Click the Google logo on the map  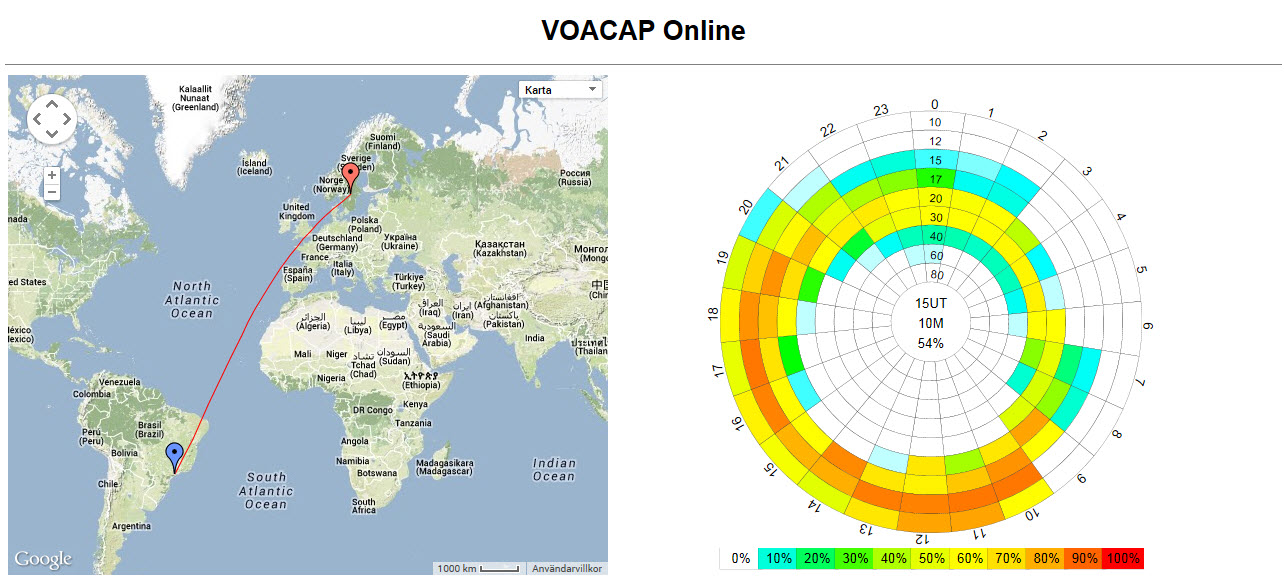42,559
